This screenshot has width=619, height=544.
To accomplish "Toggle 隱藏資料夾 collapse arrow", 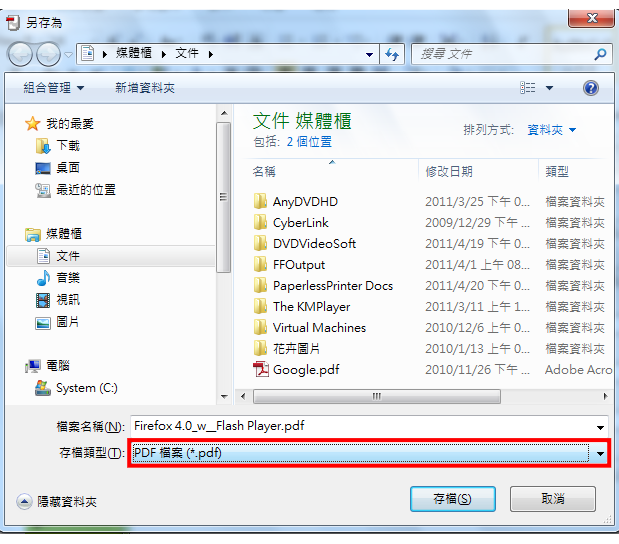I will pos(24,501).
